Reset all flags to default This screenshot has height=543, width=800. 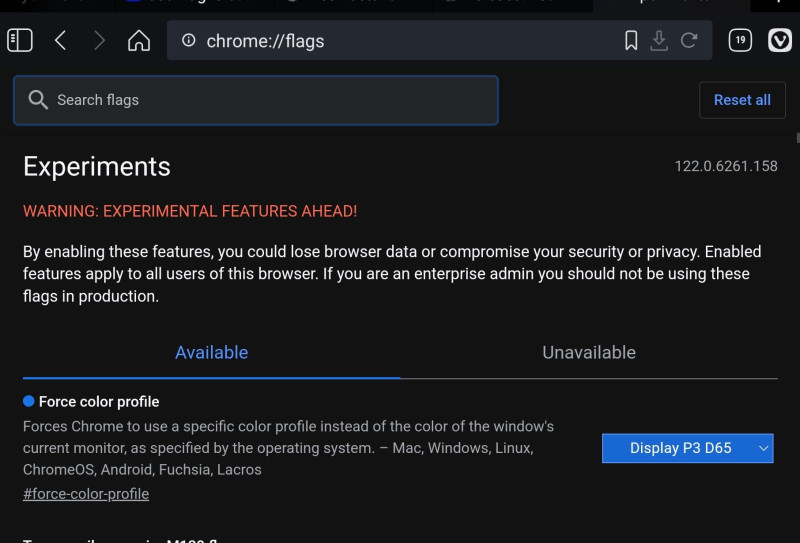pyautogui.click(x=742, y=100)
